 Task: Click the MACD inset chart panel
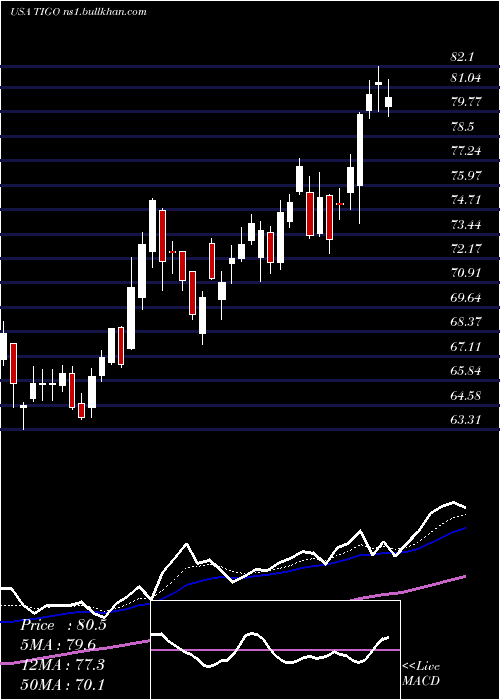[x=275, y=650]
